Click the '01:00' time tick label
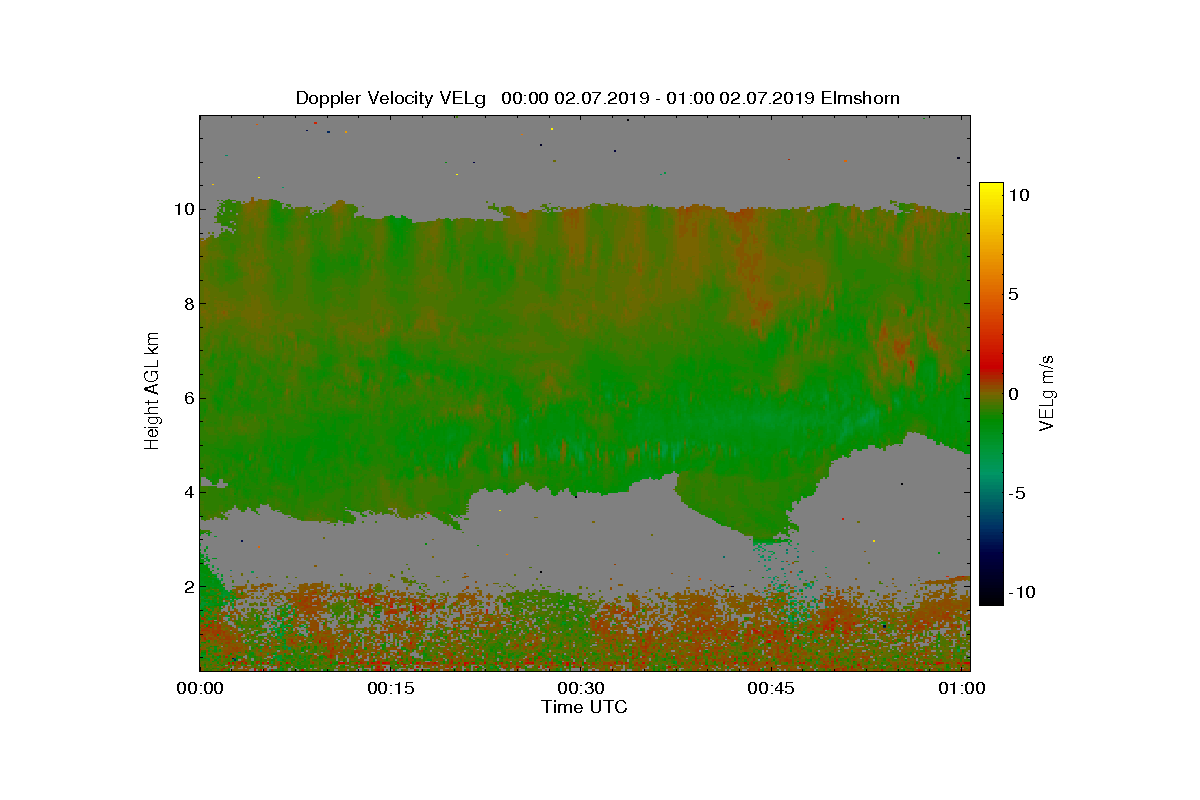 click(962, 688)
